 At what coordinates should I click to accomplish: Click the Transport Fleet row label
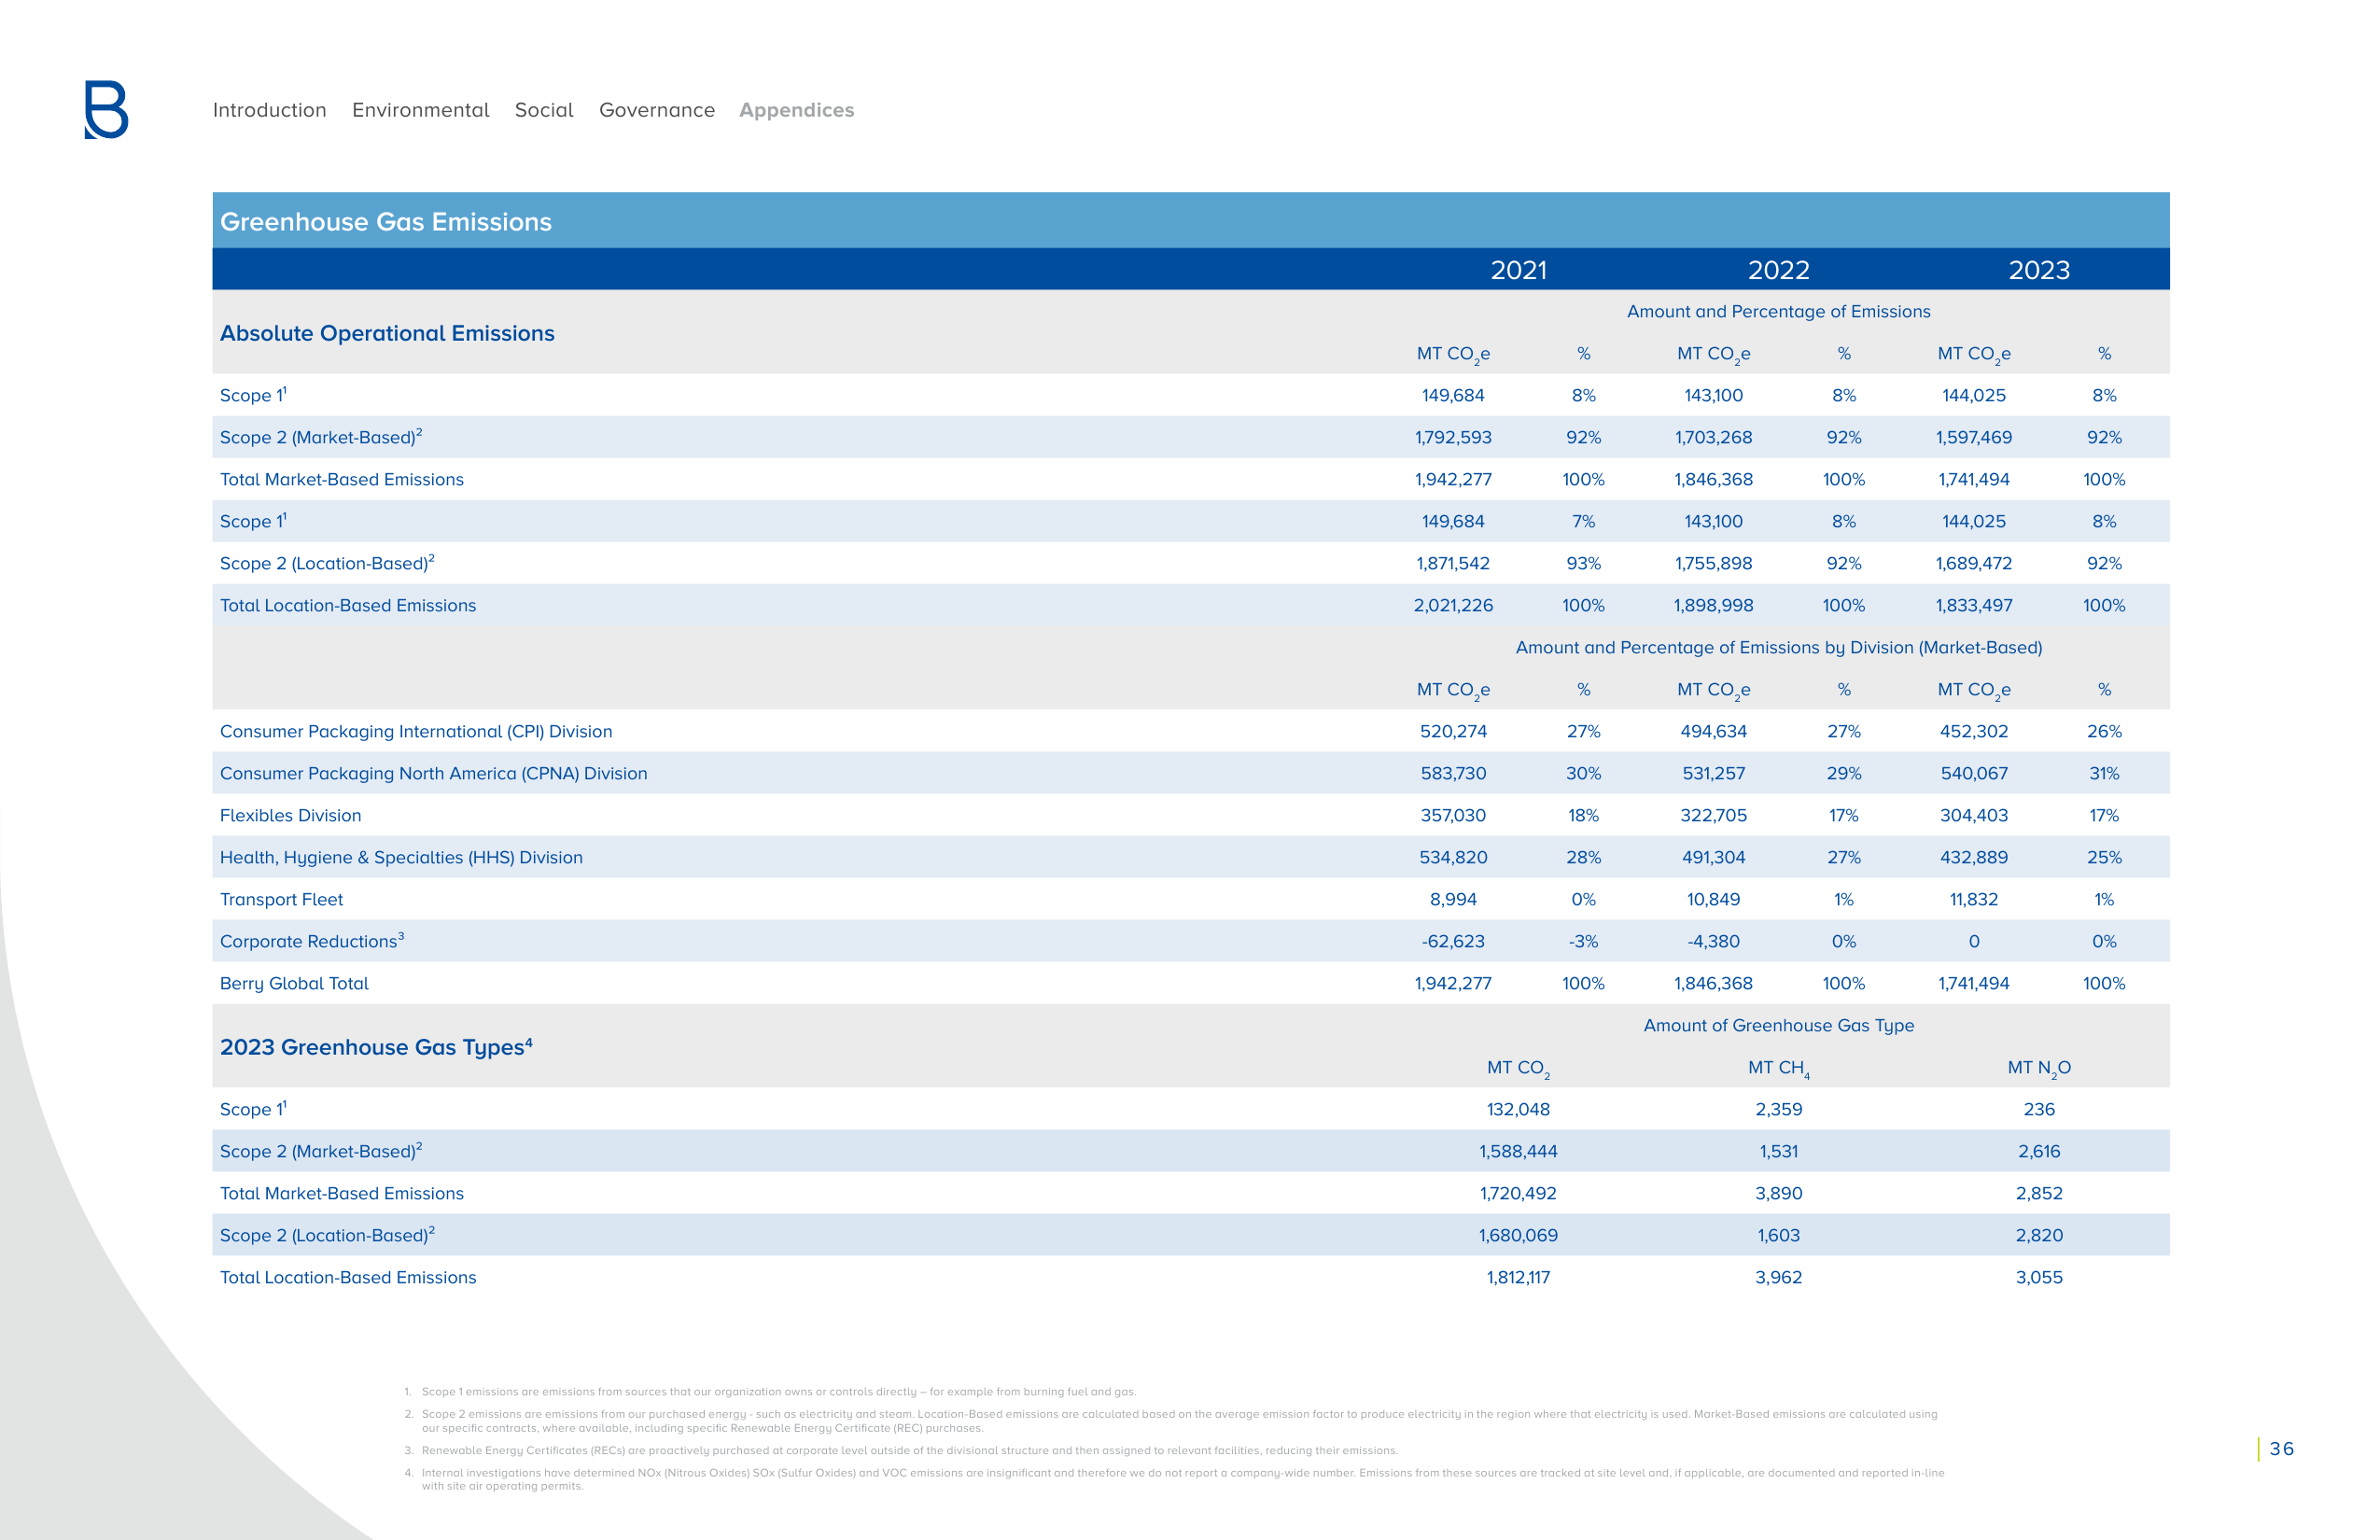click(281, 899)
